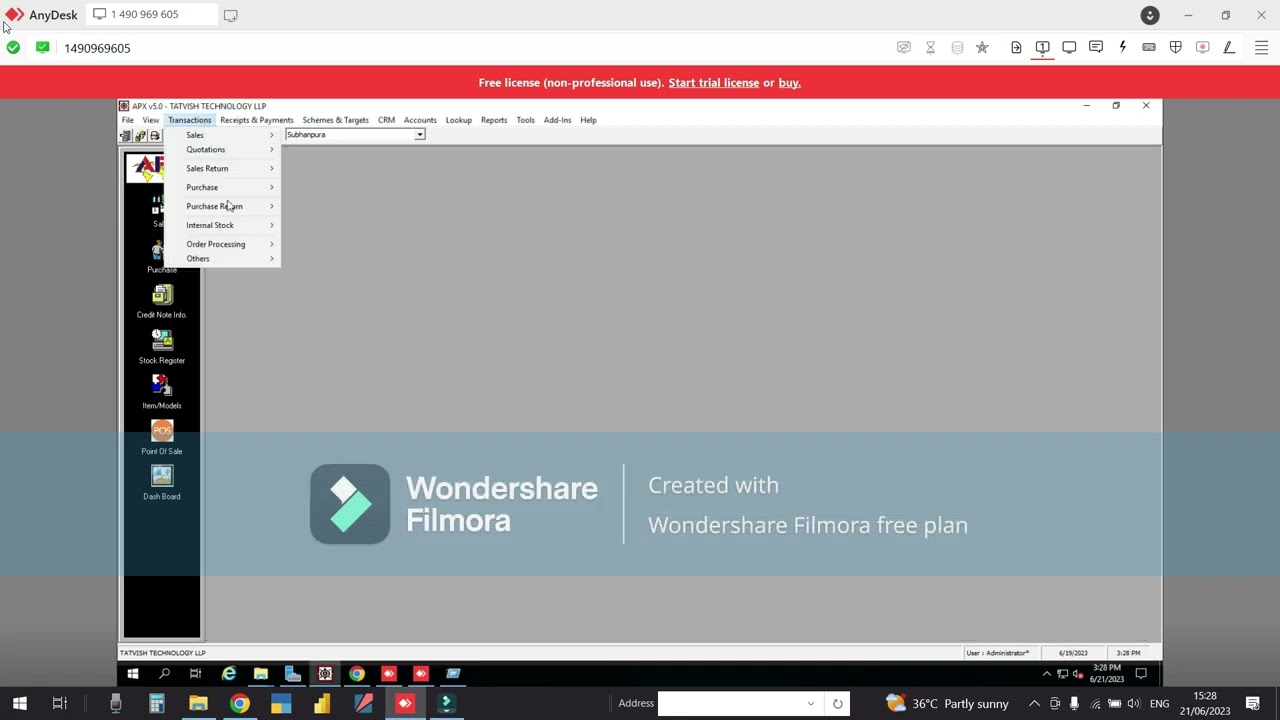Open AnyDesk keyboard settings icon
The width and height of the screenshot is (1280, 720).
click(x=1149, y=47)
